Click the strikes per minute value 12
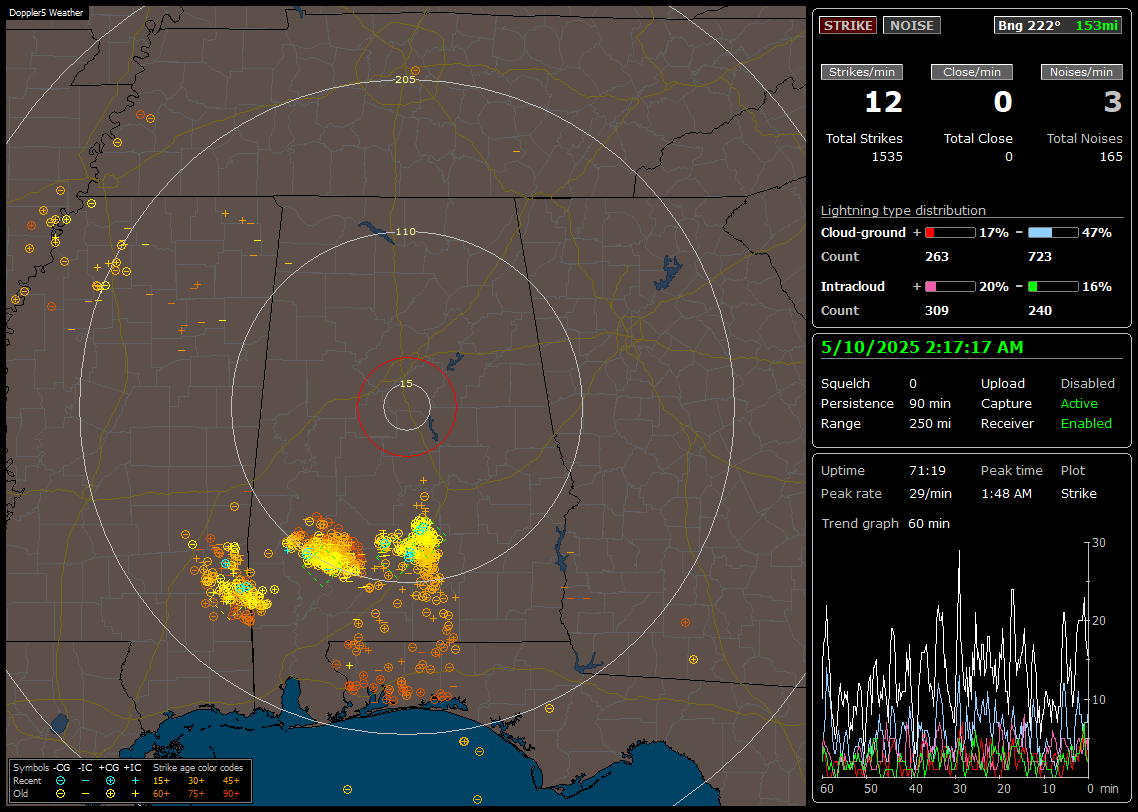The image size is (1138, 812). 883,102
